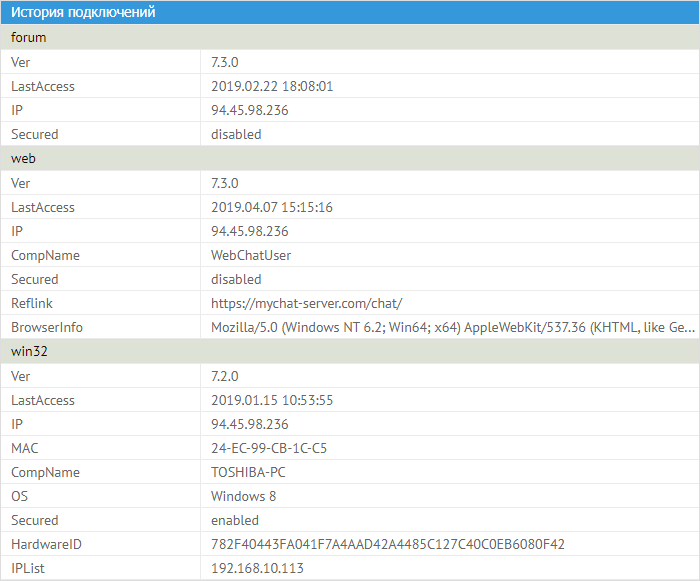Click the HardwareID field label
This screenshot has width=700, height=581.
(46, 544)
